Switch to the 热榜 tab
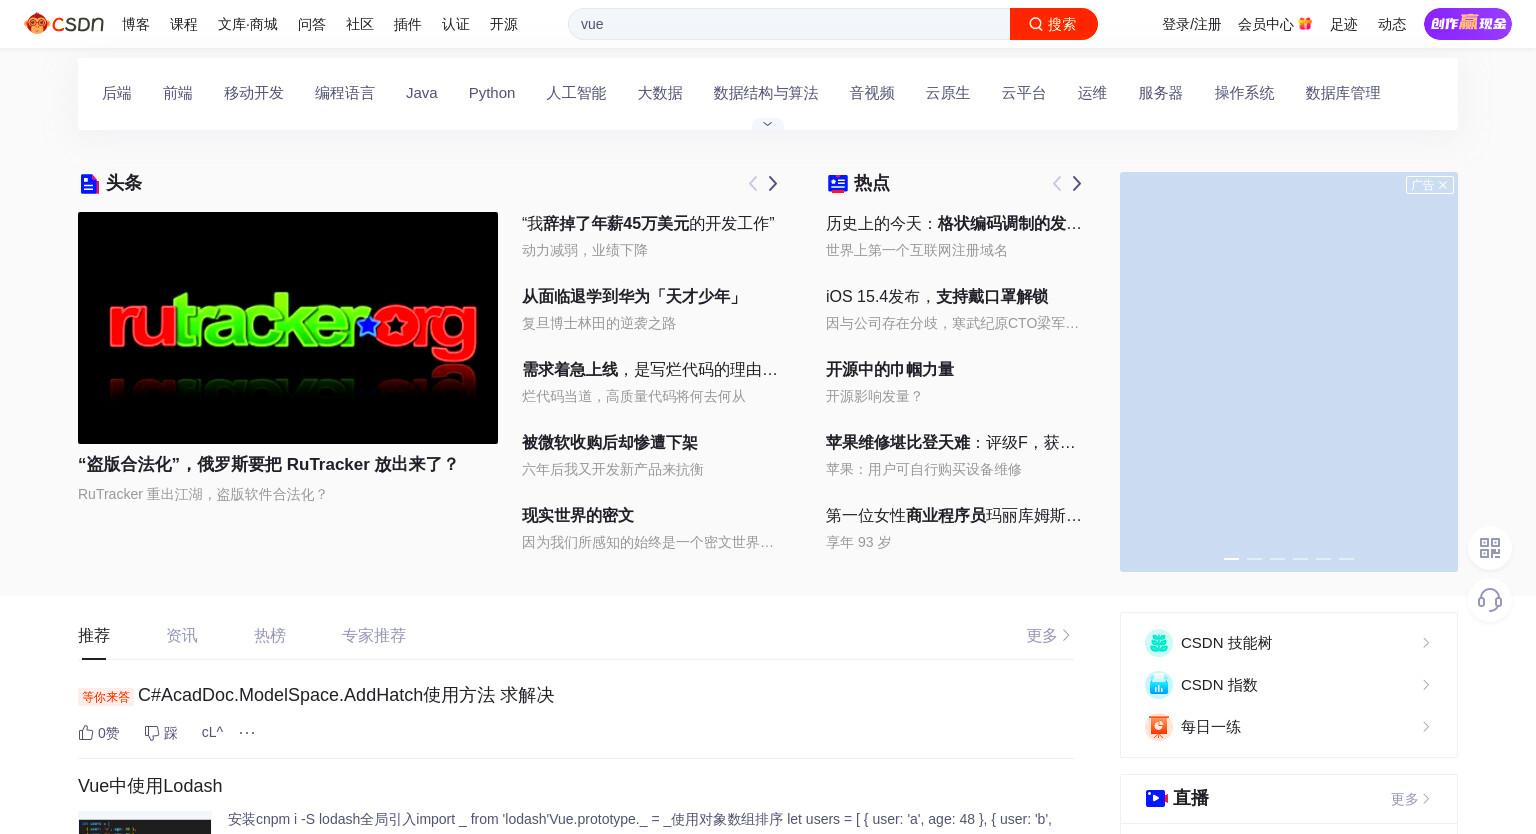Screen dimensions: 1536x834 click(x=270, y=636)
